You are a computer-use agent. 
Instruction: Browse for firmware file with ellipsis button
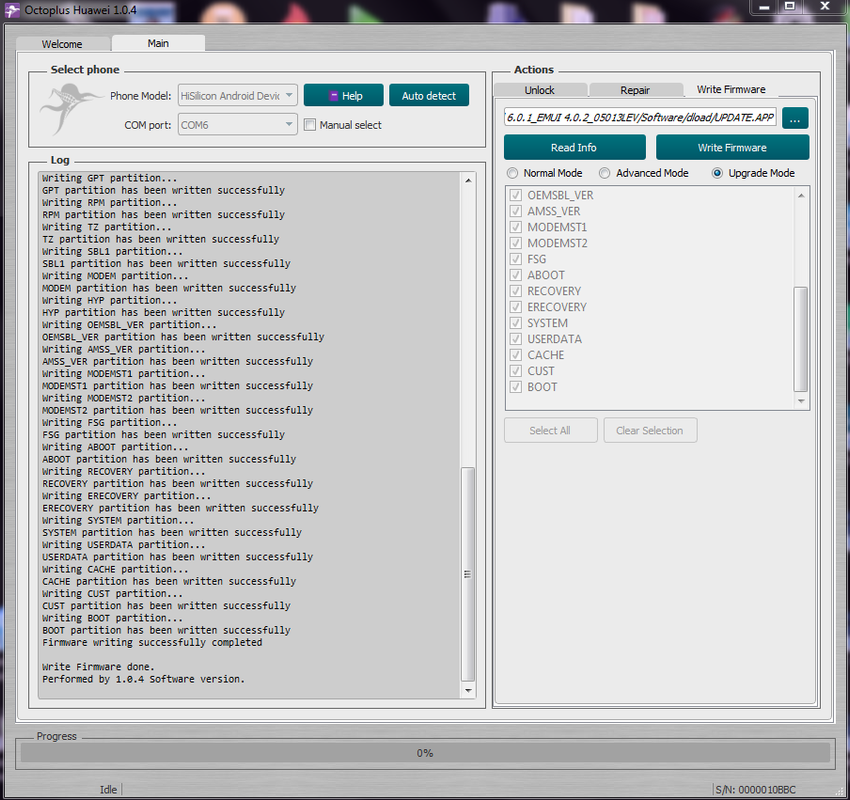tap(795, 118)
